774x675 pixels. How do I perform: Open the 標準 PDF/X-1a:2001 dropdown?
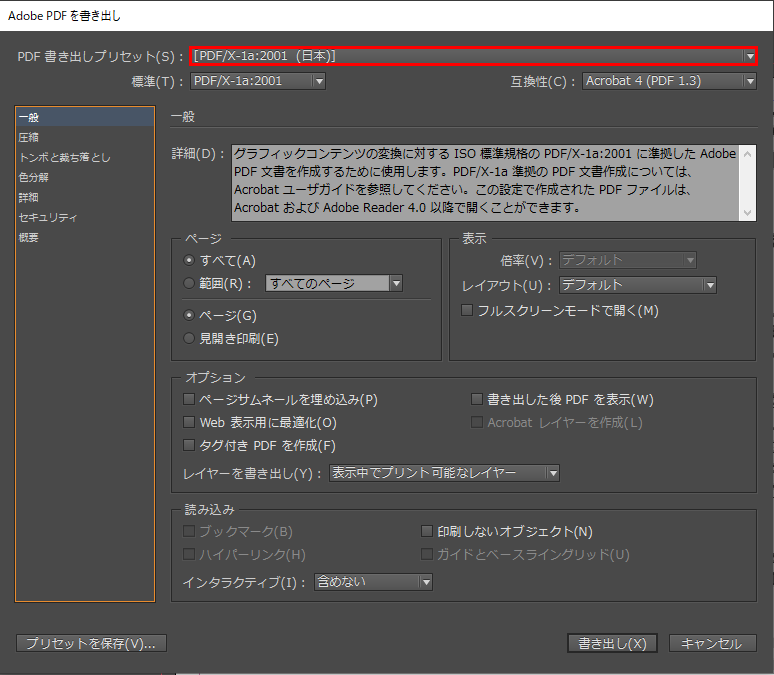coord(258,81)
